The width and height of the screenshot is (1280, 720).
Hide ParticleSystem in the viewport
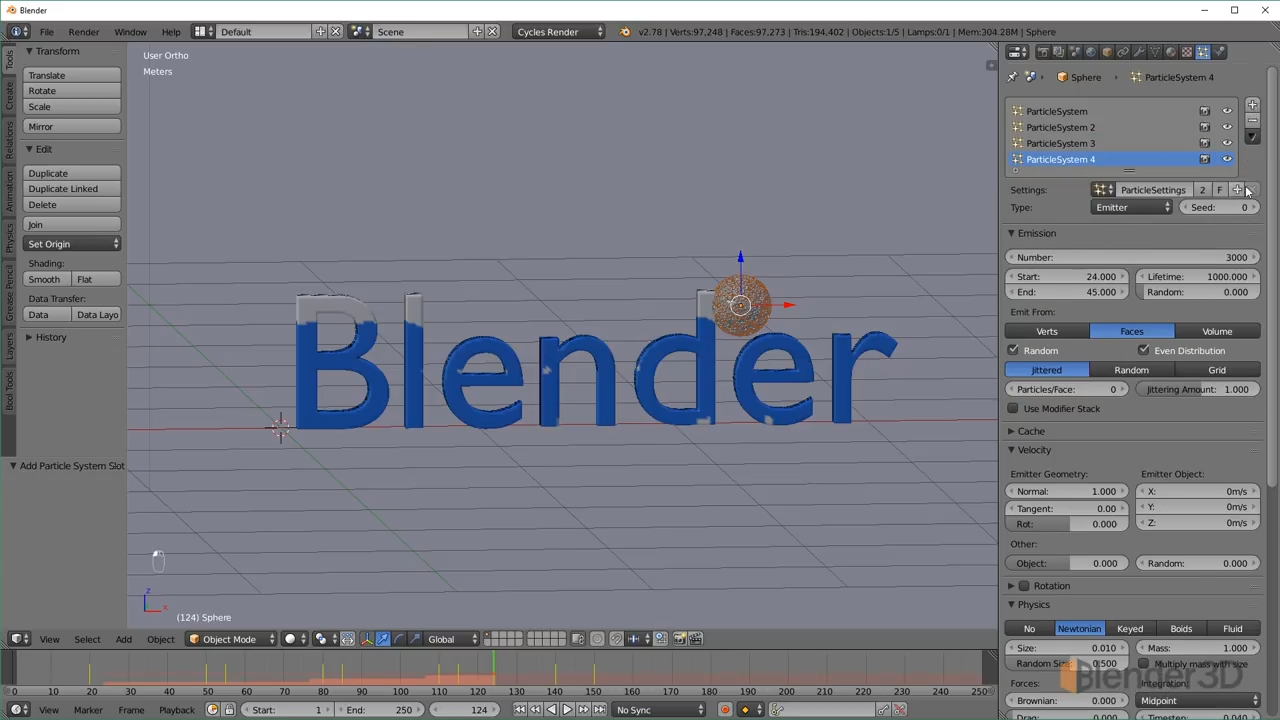1227,111
